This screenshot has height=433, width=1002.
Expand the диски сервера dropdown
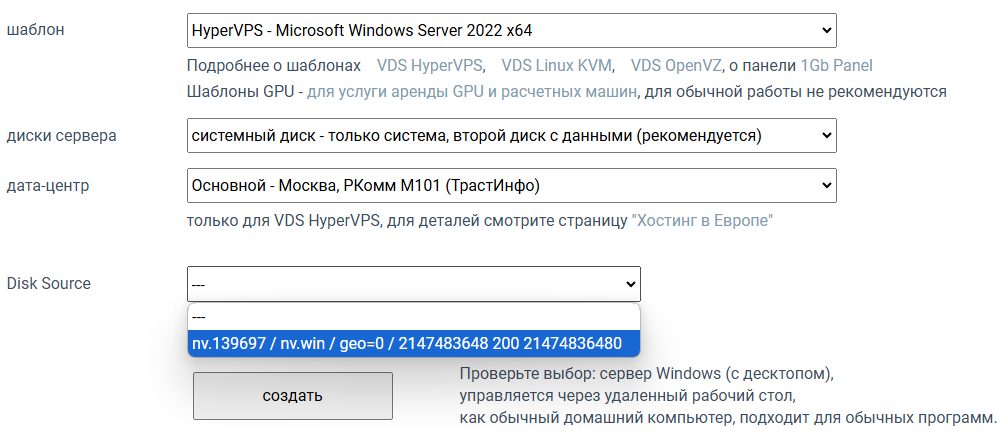pos(511,135)
